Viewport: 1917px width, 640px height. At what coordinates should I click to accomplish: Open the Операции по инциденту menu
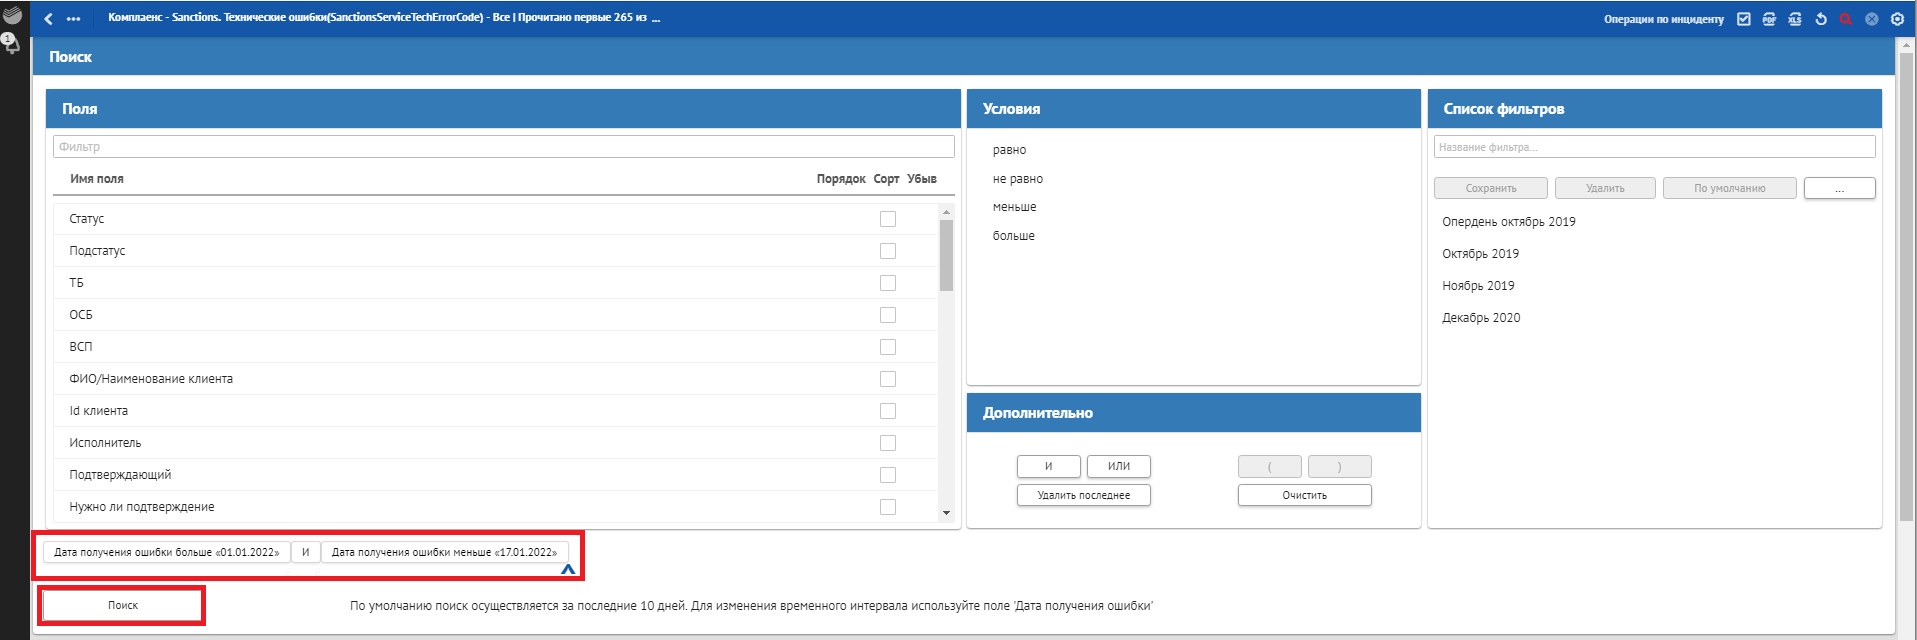[x=1663, y=19]
